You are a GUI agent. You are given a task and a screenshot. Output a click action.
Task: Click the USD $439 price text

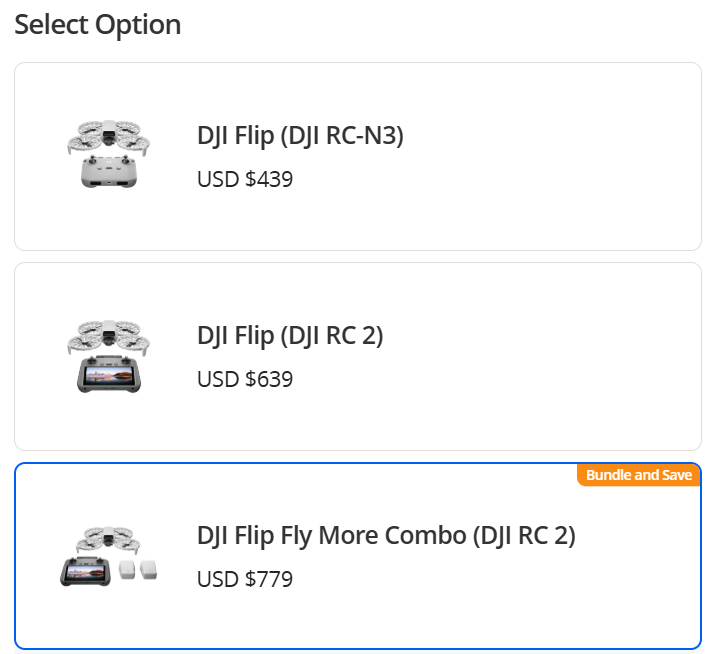245,179
